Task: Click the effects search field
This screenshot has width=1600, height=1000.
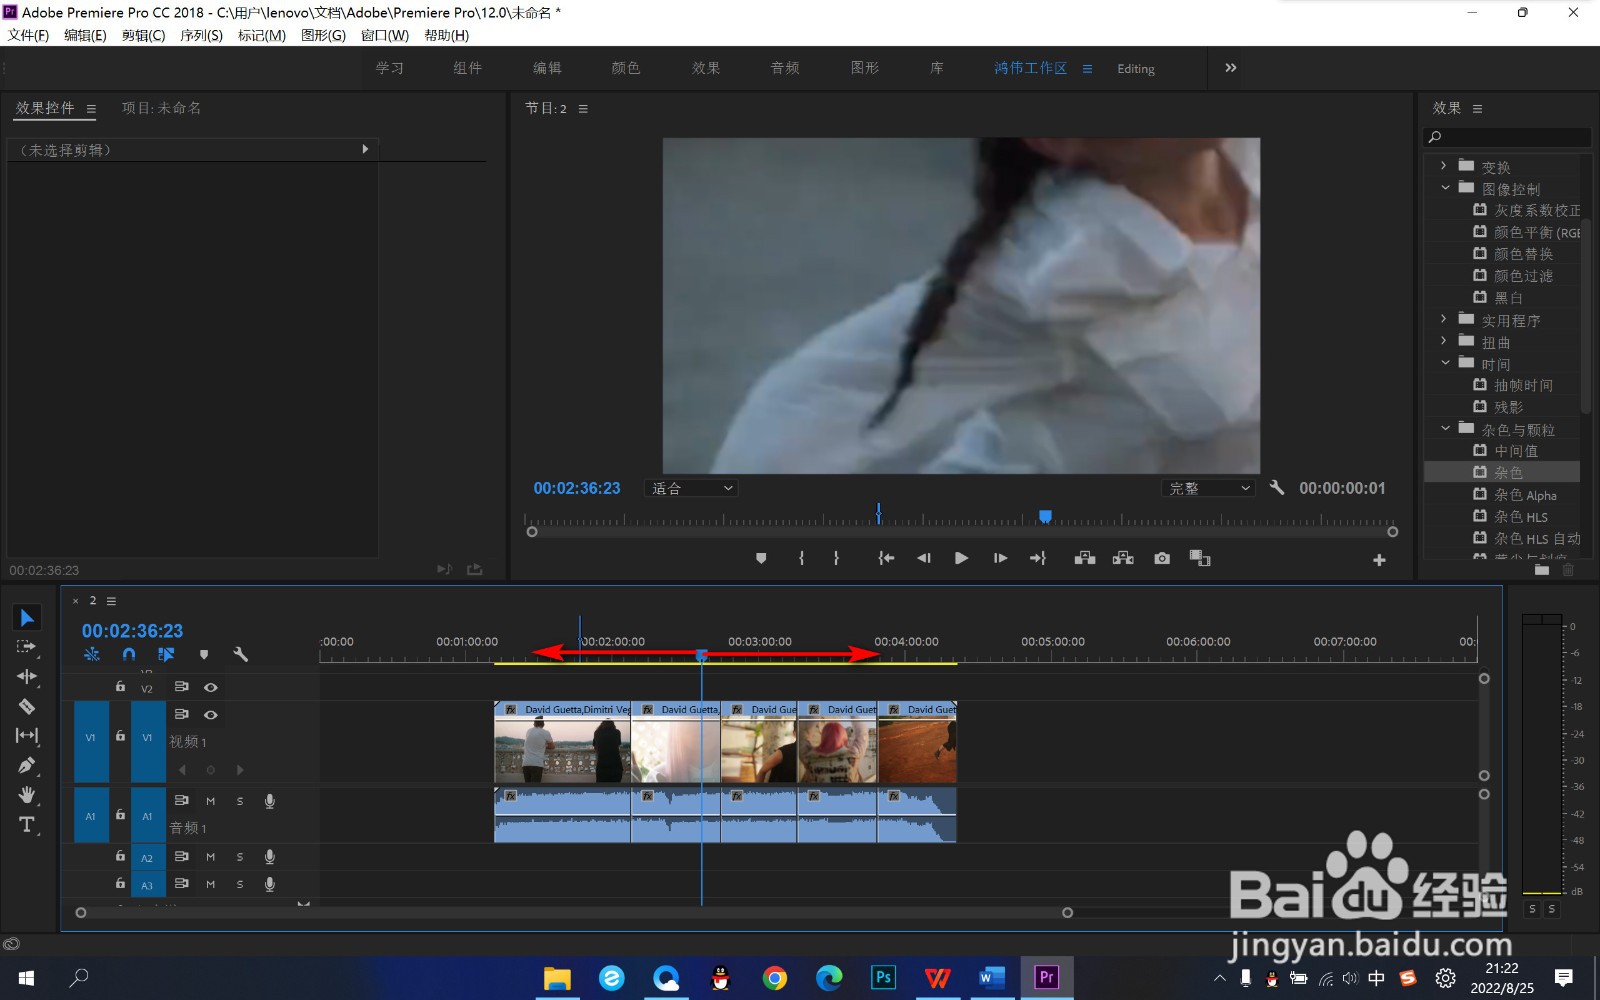Action: 1507,137
